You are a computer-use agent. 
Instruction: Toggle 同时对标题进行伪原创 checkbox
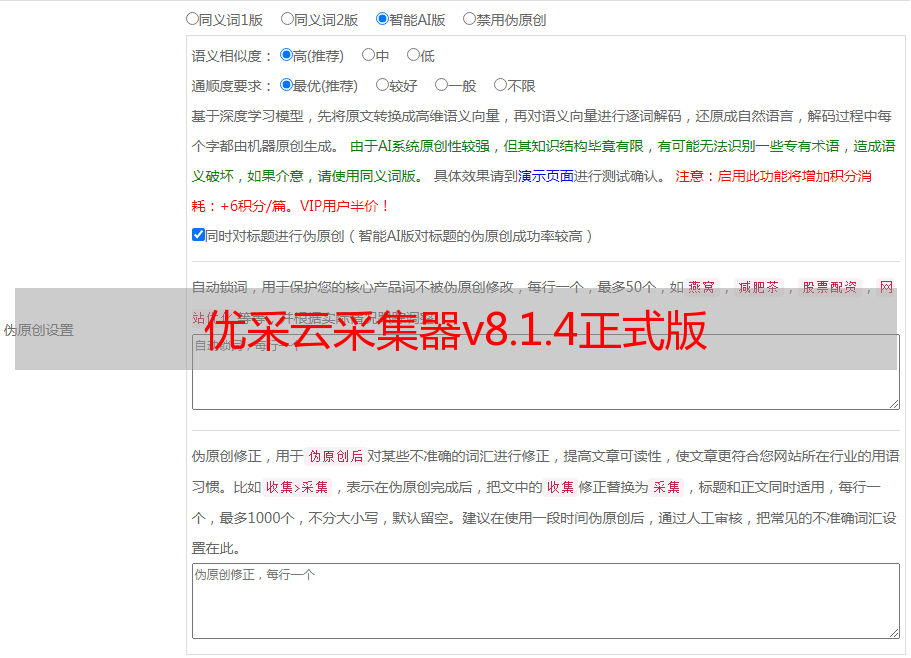[198, 235]
